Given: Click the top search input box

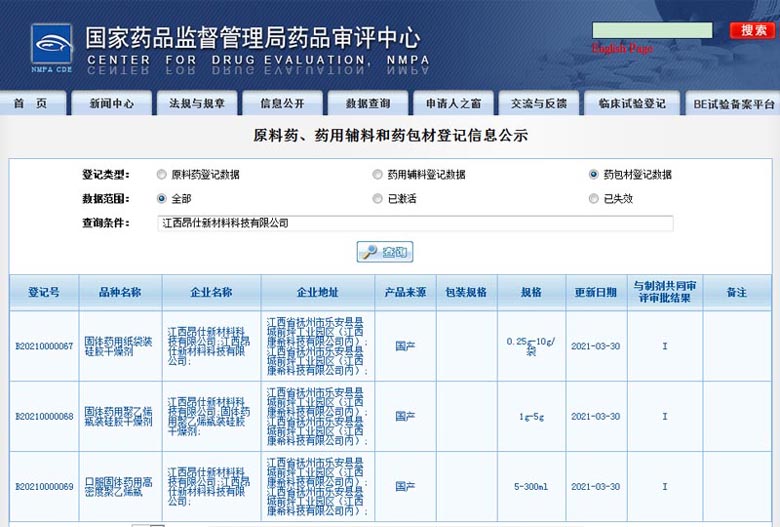Looking at the screenshot, I should pyautogui.click(x=652, y=31).
